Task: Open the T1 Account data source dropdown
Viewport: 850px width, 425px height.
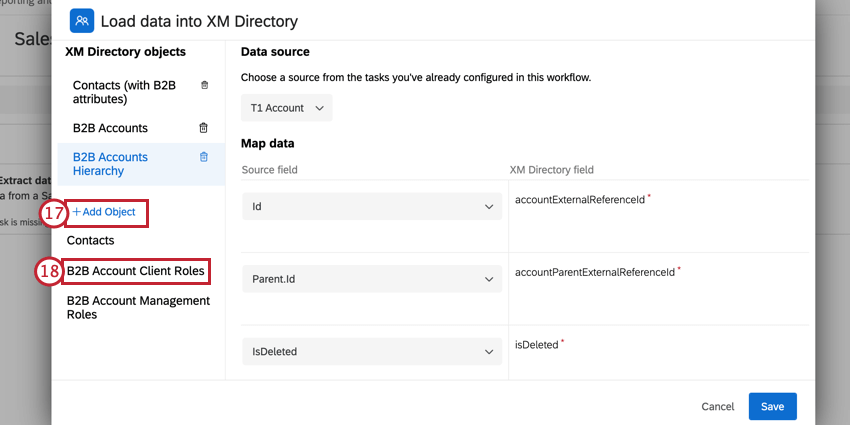Action: (x=287, y=108)
